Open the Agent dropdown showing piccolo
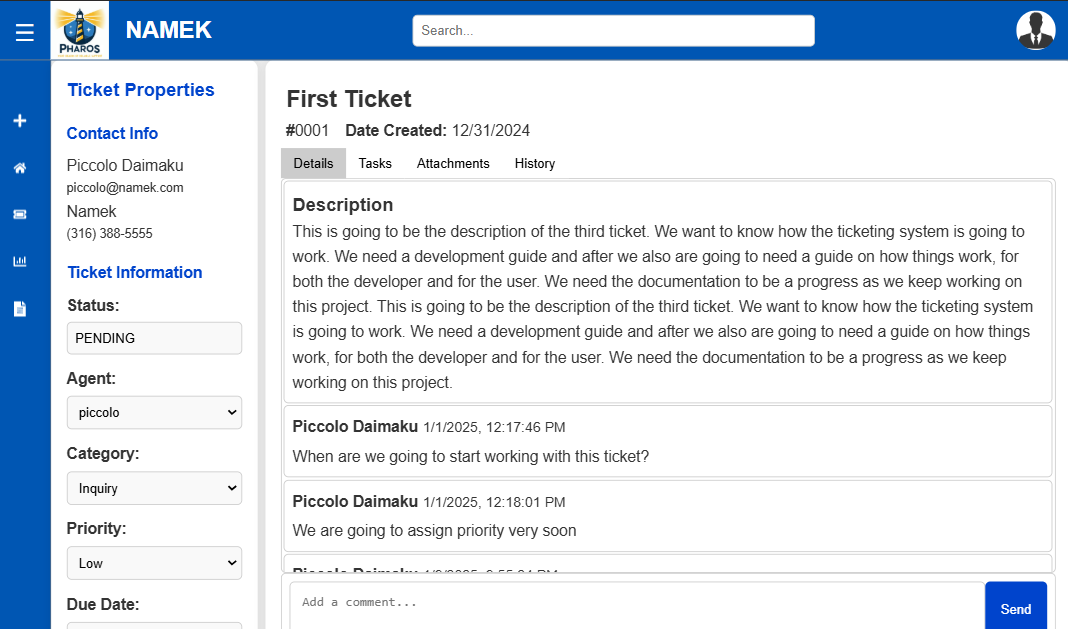The height and width of the screenshot is (629, 1068). pyautogui.click(x=154, y=412)
